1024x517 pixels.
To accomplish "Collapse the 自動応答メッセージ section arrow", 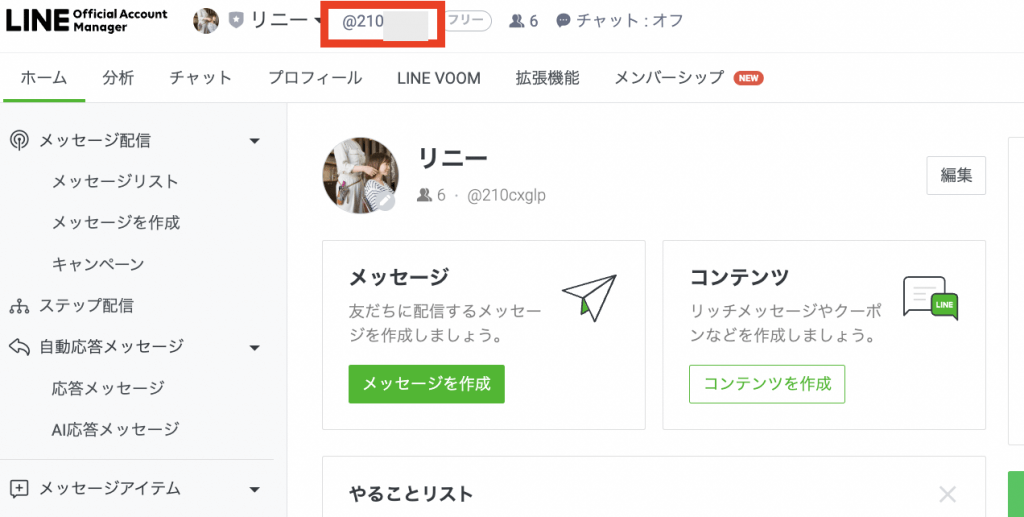I will point(255,347).
